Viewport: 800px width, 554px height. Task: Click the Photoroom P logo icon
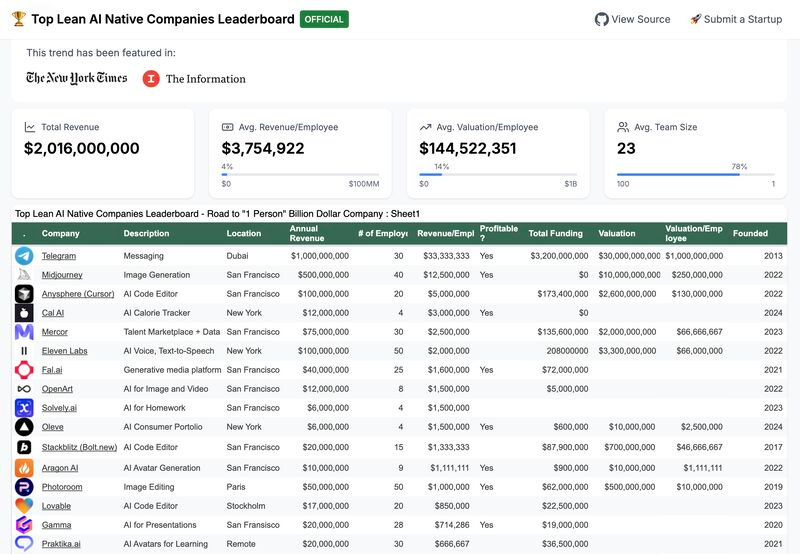tap(24, 487)
